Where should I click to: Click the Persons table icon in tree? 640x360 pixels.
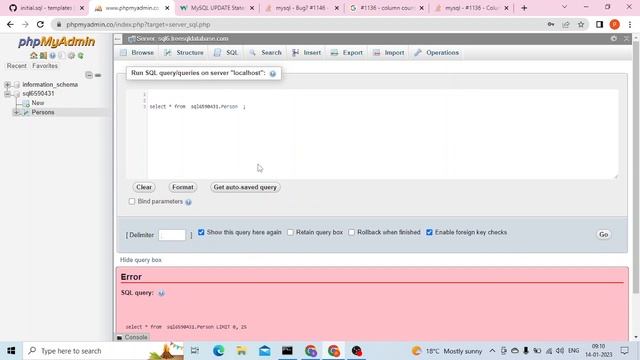(x=26, y=112)
